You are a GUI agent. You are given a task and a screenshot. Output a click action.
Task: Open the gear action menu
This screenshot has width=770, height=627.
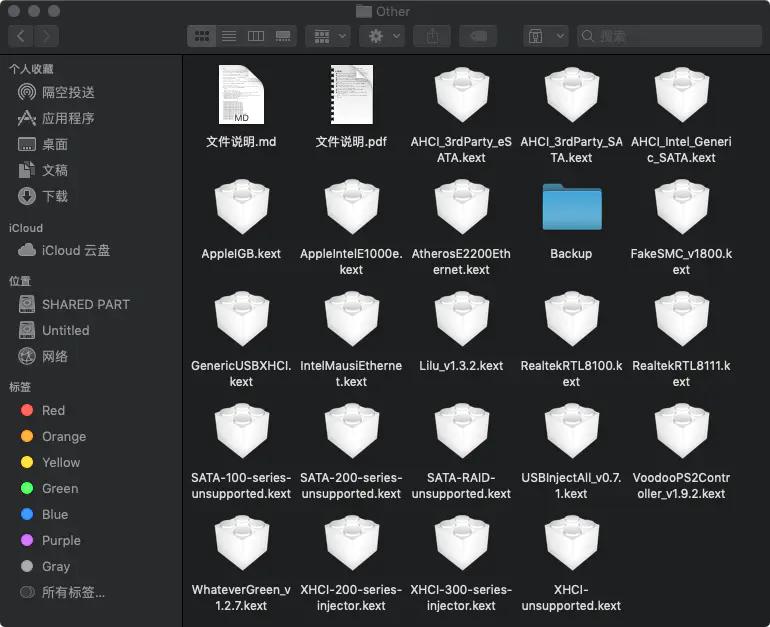(383, 36)
